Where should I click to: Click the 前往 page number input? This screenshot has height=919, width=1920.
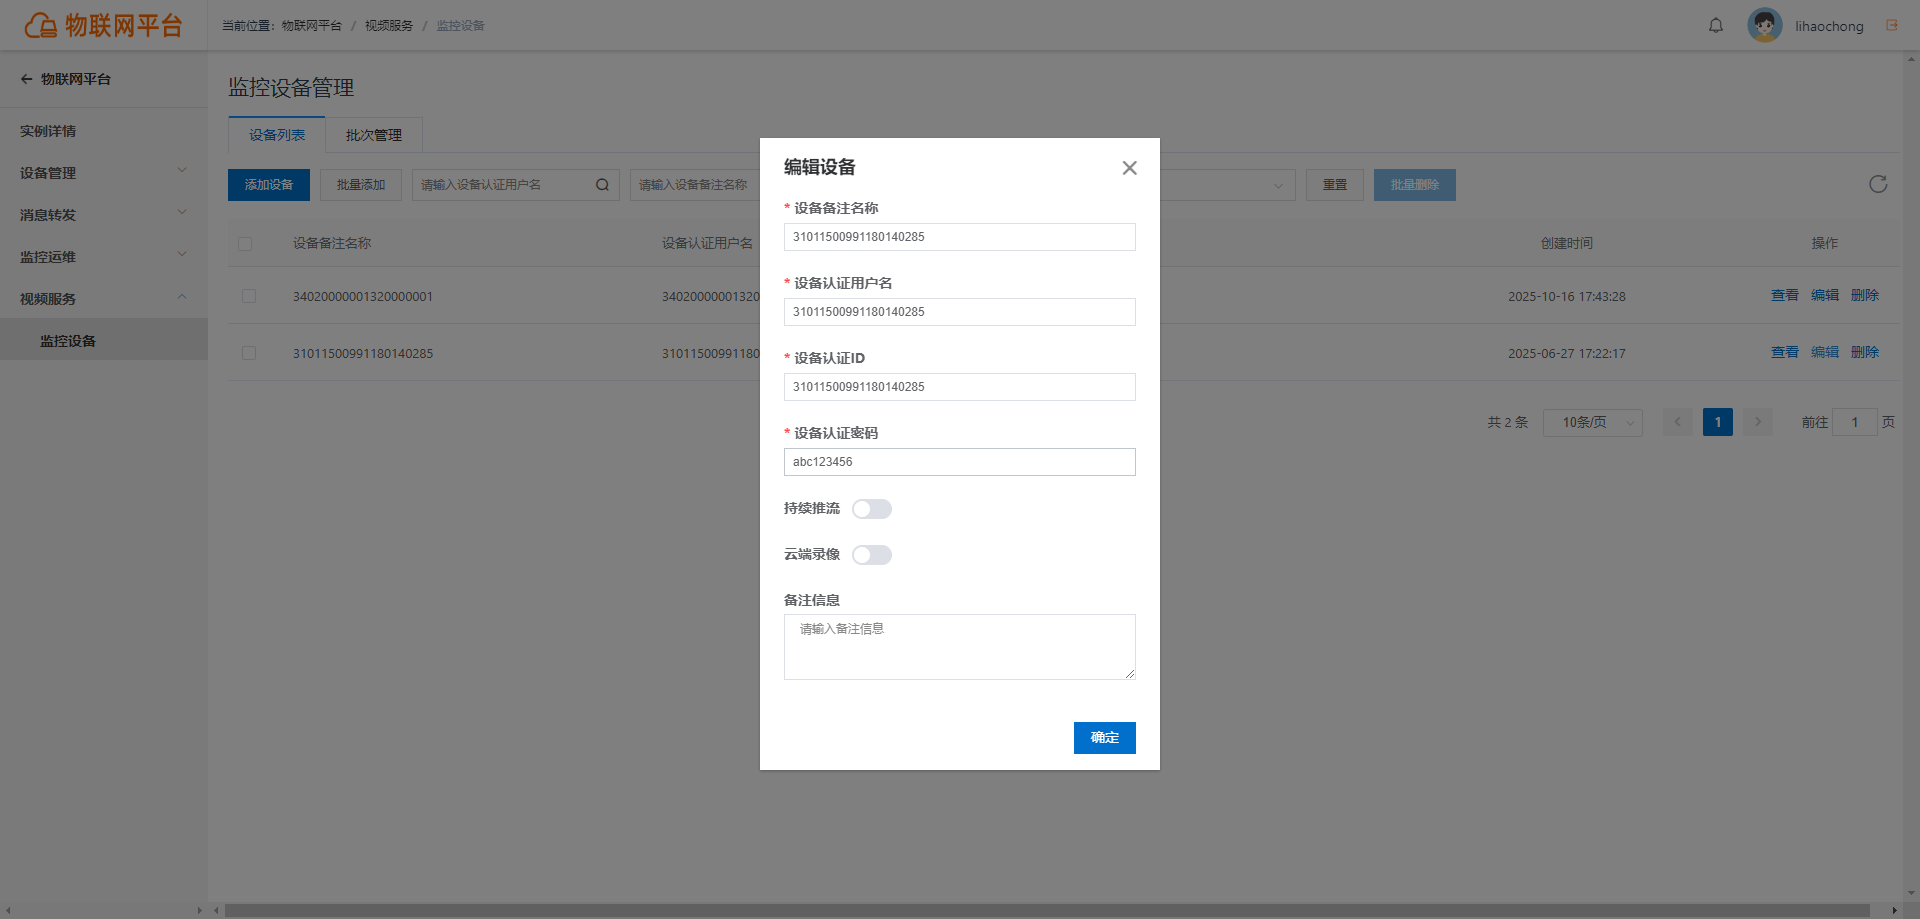(1855, 422)
